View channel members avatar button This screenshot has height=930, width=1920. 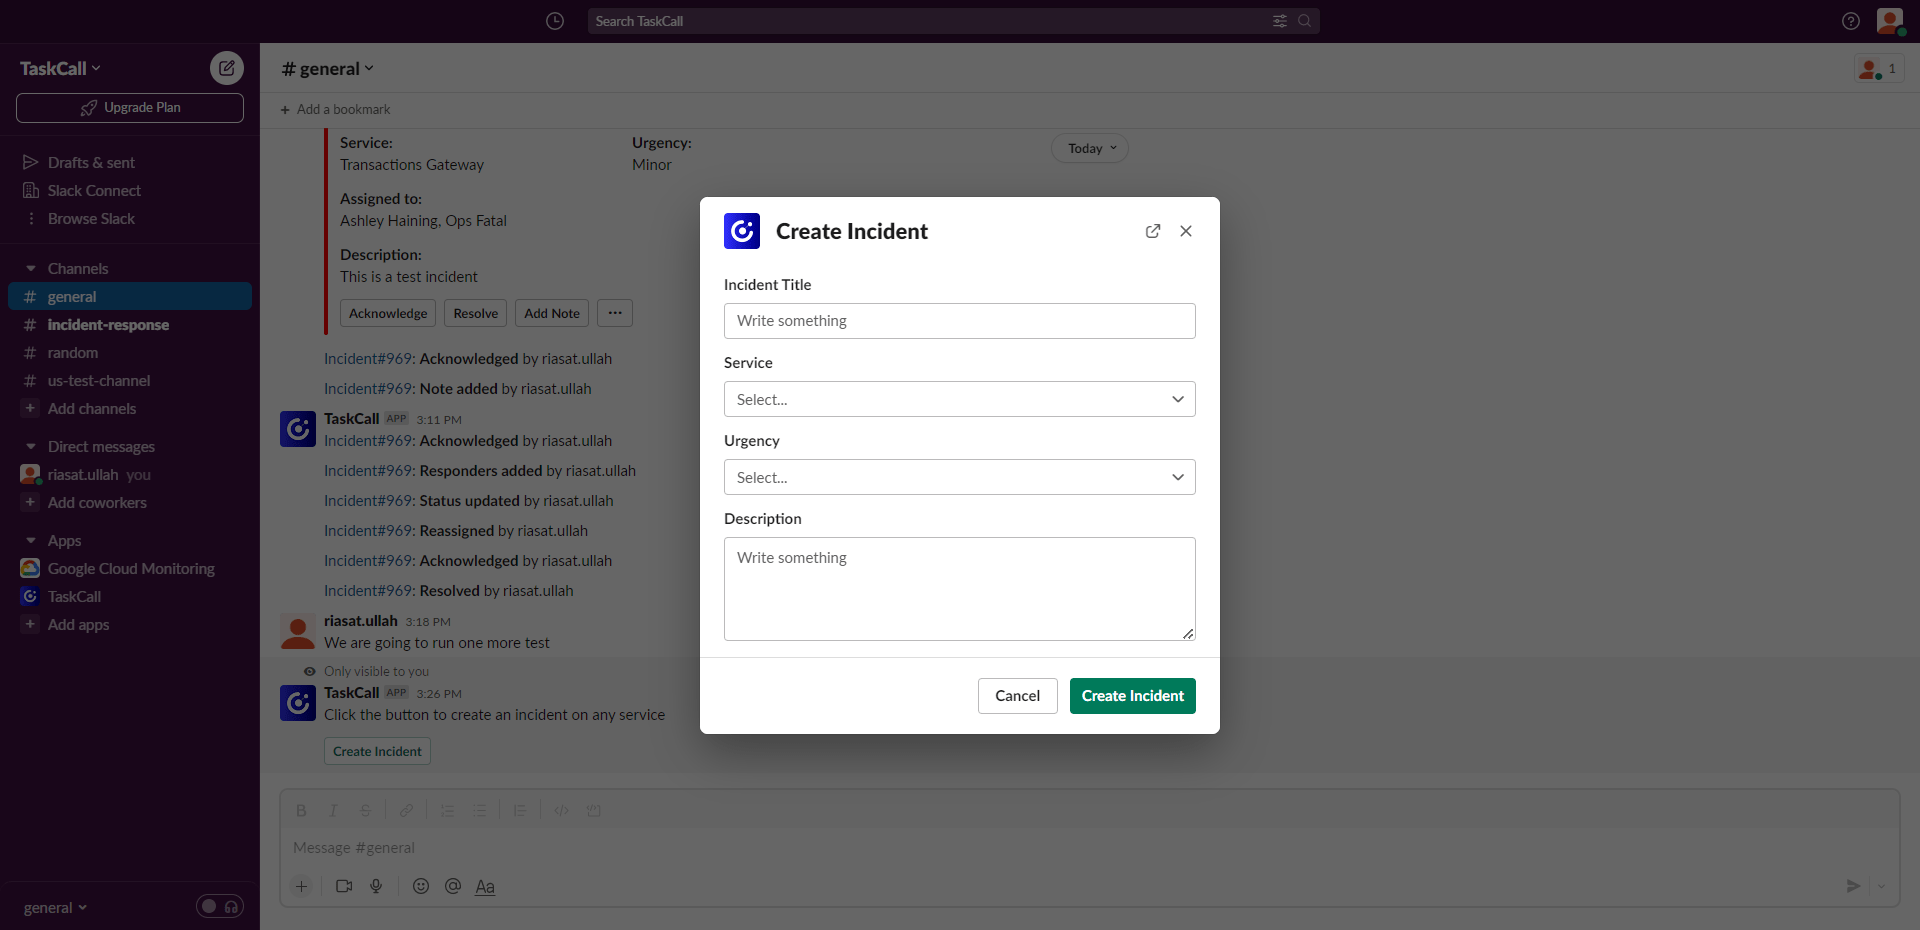coord(1879,69)
